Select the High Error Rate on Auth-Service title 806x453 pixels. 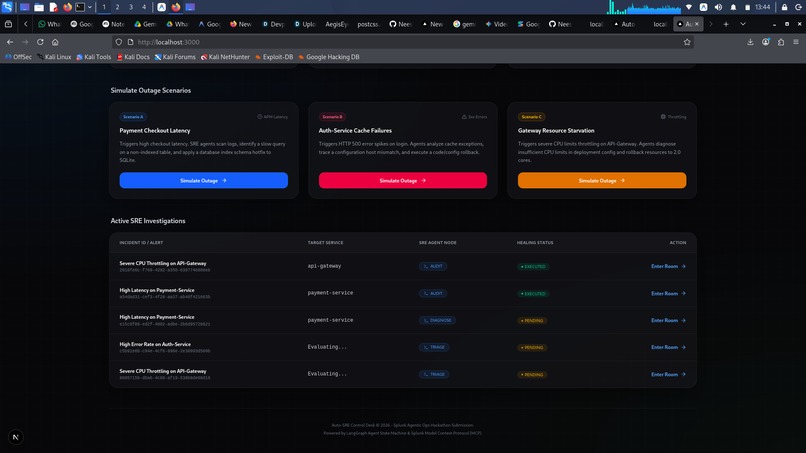point(155,344)
